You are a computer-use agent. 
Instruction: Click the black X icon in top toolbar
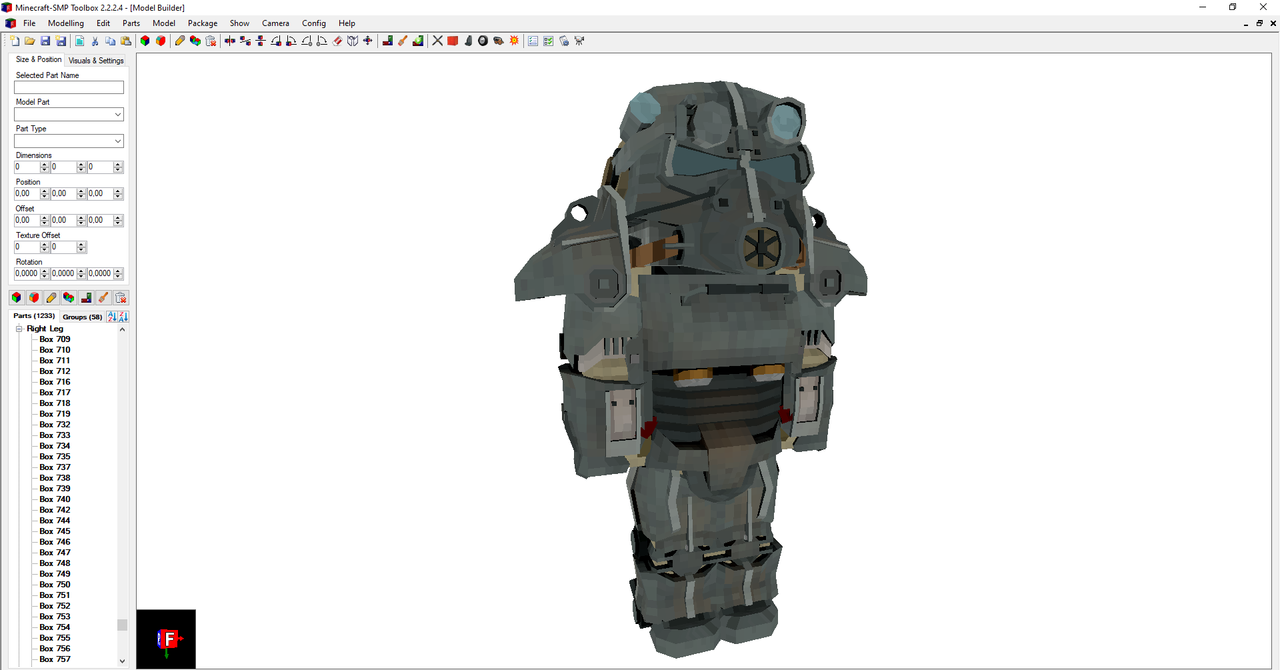pyautogui.click(x=437, y=41)
